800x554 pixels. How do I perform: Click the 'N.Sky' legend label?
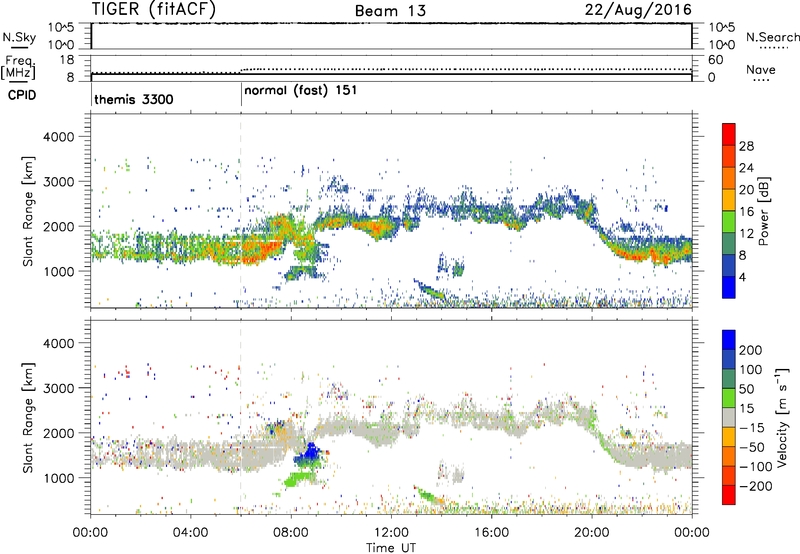point(19,37)
